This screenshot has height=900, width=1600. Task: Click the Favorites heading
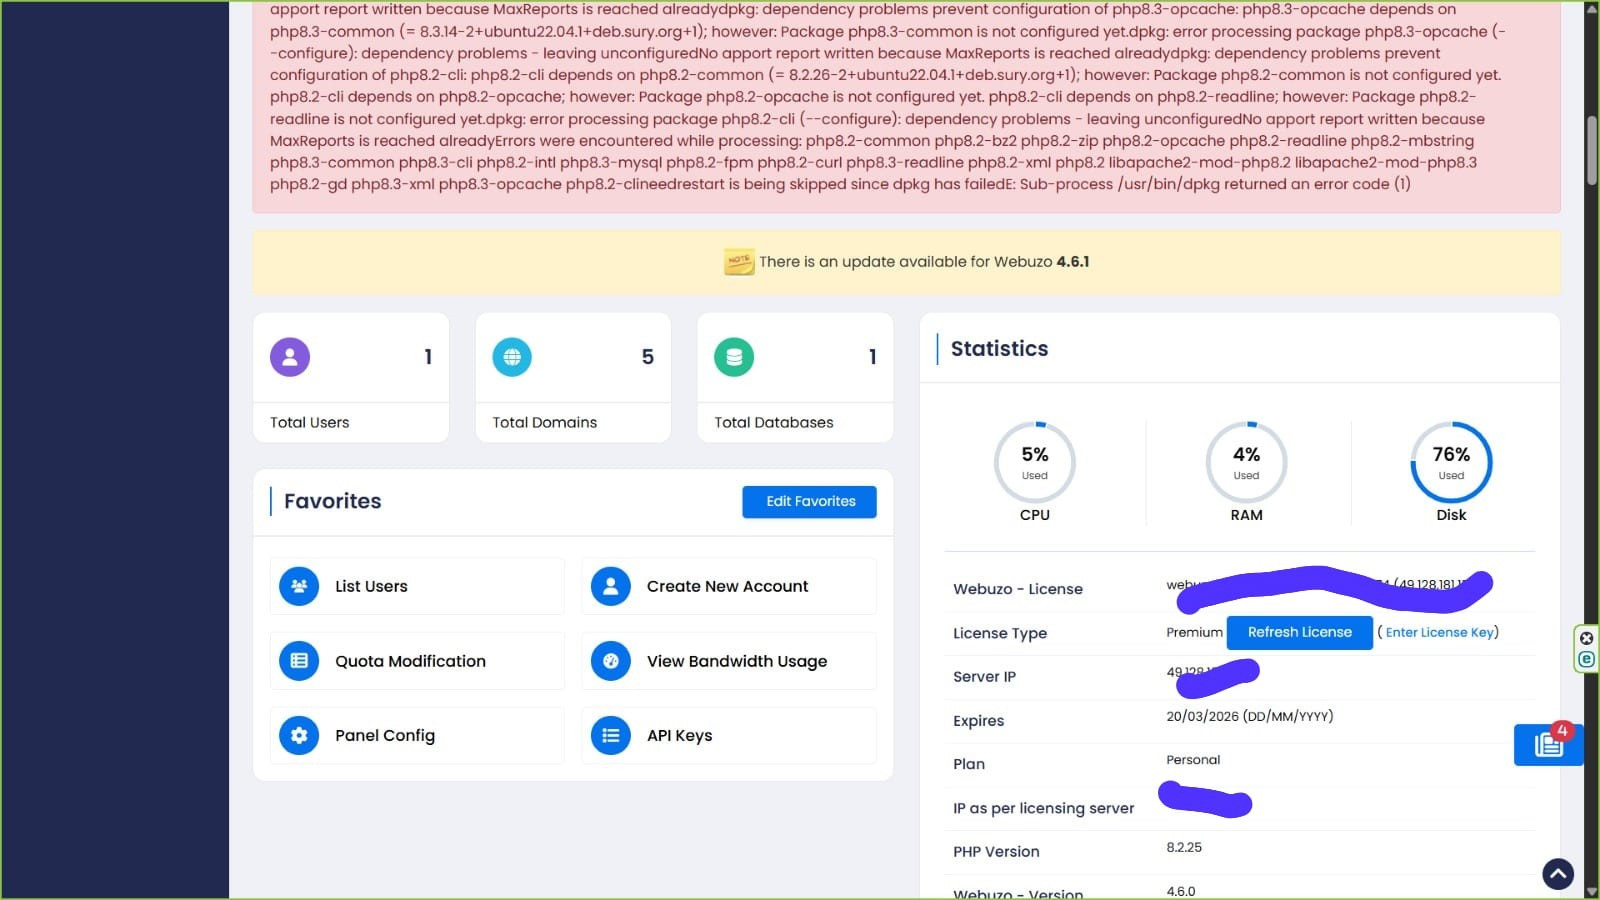click(x=332, y=501)
